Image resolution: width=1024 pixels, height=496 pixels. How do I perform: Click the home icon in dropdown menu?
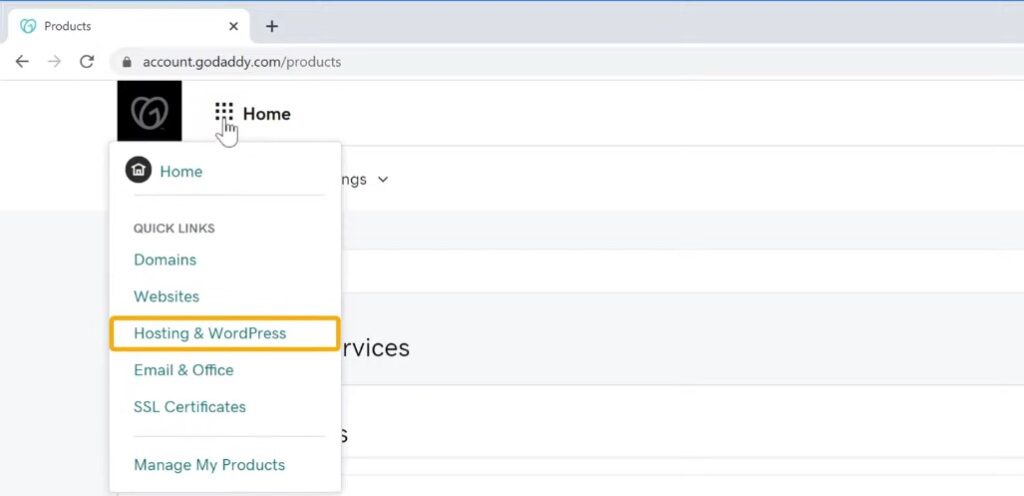click(x=138, y=170)
